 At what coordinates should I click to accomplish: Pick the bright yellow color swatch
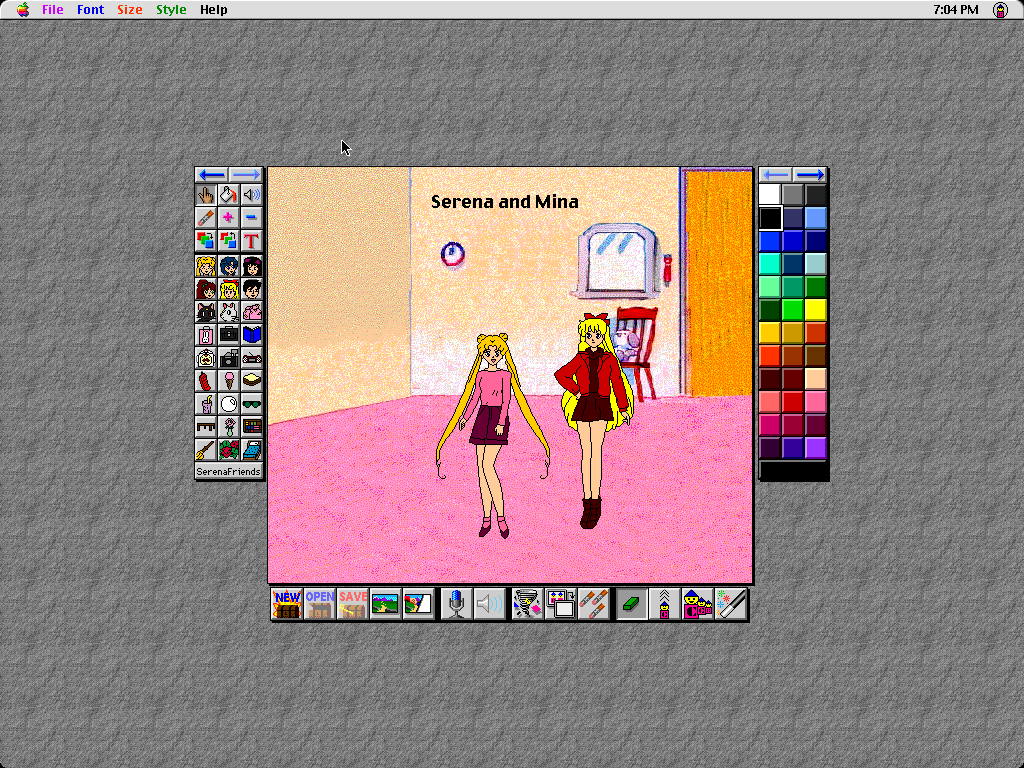point(815,309)
